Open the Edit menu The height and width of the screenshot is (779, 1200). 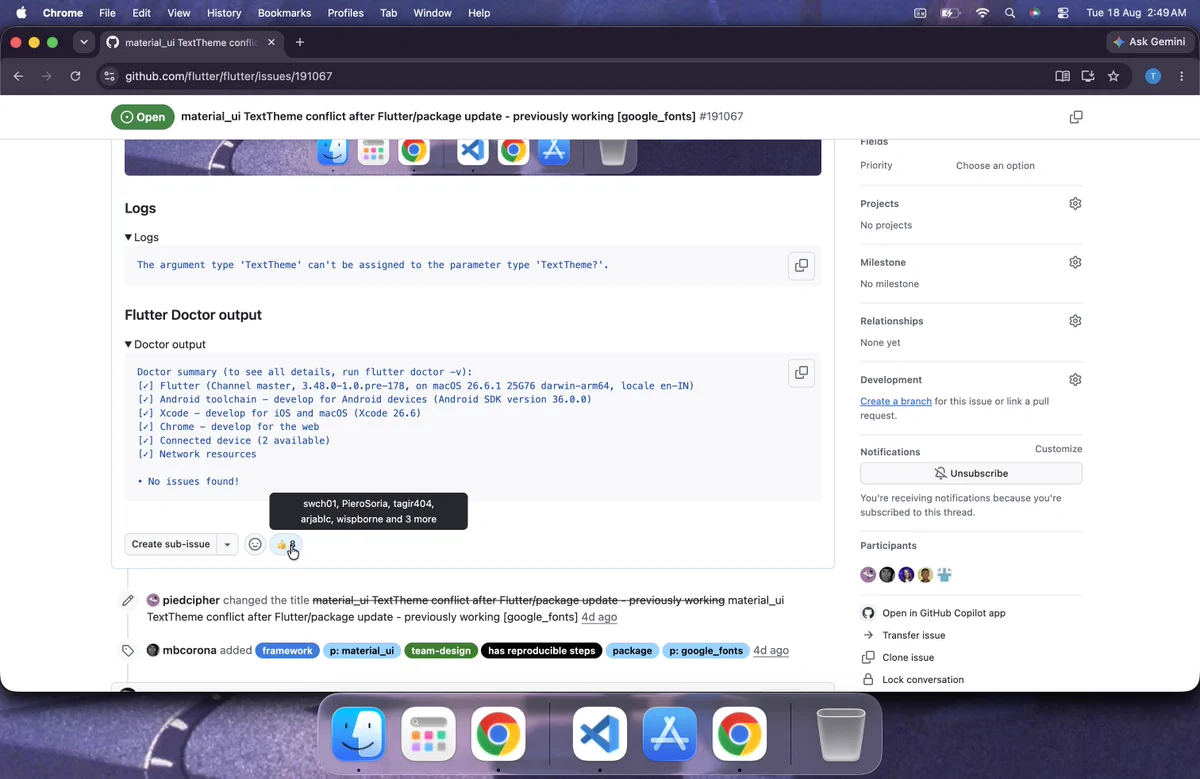click(141, 13)
